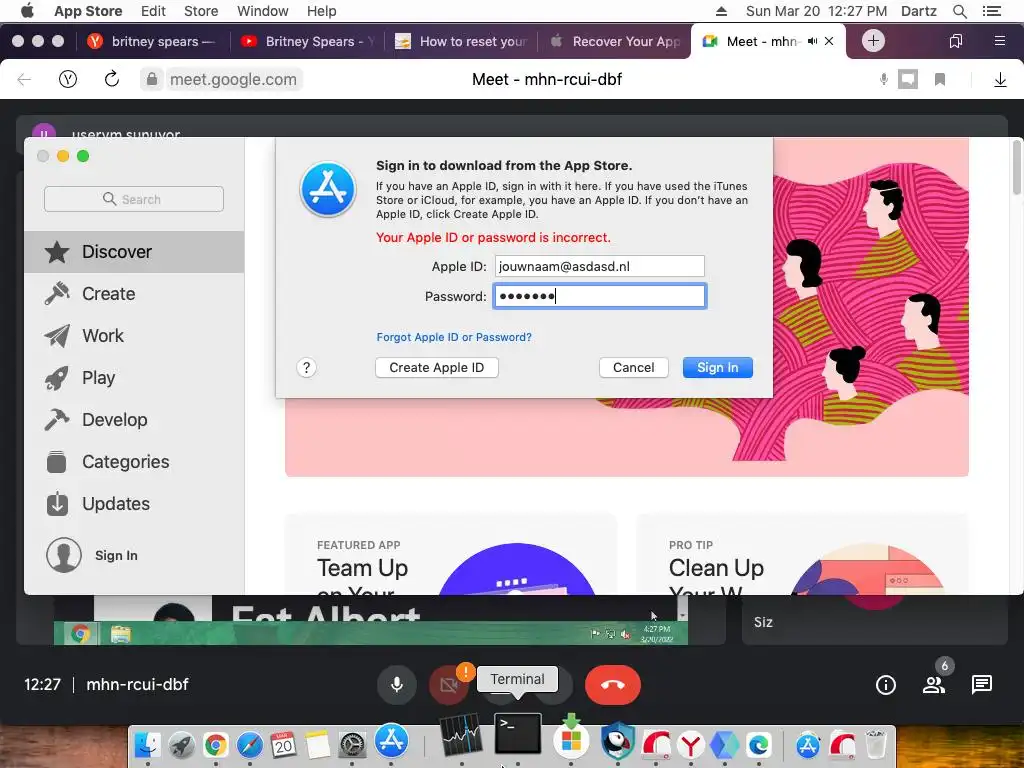Viewport: 1024px width, 768px height.
Task: Open Categories in App Store sidebar
Action: [x=134, y=462]
